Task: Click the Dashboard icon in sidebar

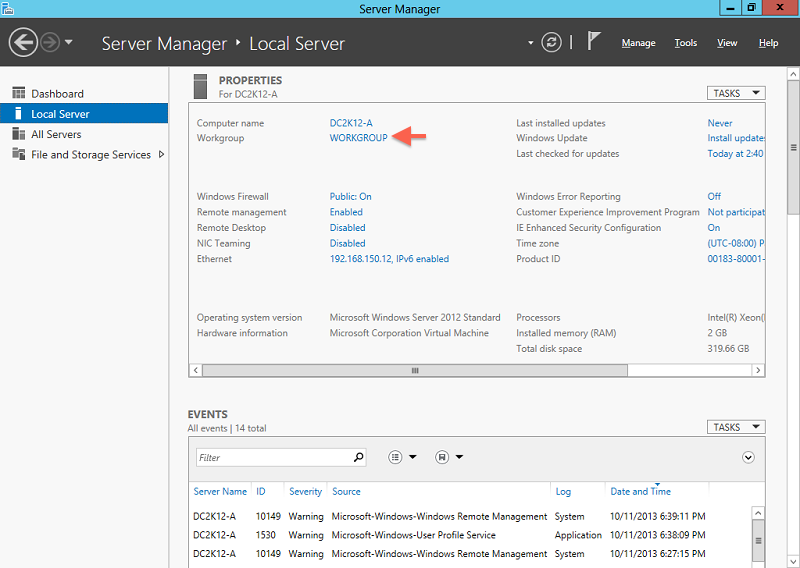Action: [x=19, y=93]
